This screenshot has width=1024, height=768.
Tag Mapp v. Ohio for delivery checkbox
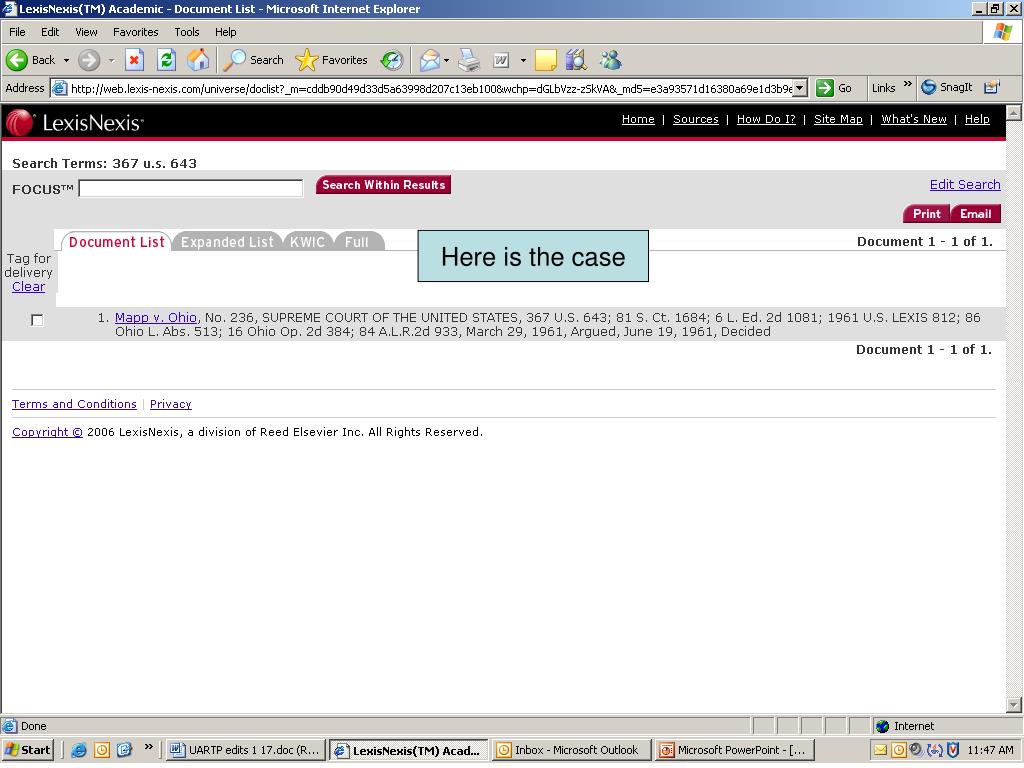point(37,320)
